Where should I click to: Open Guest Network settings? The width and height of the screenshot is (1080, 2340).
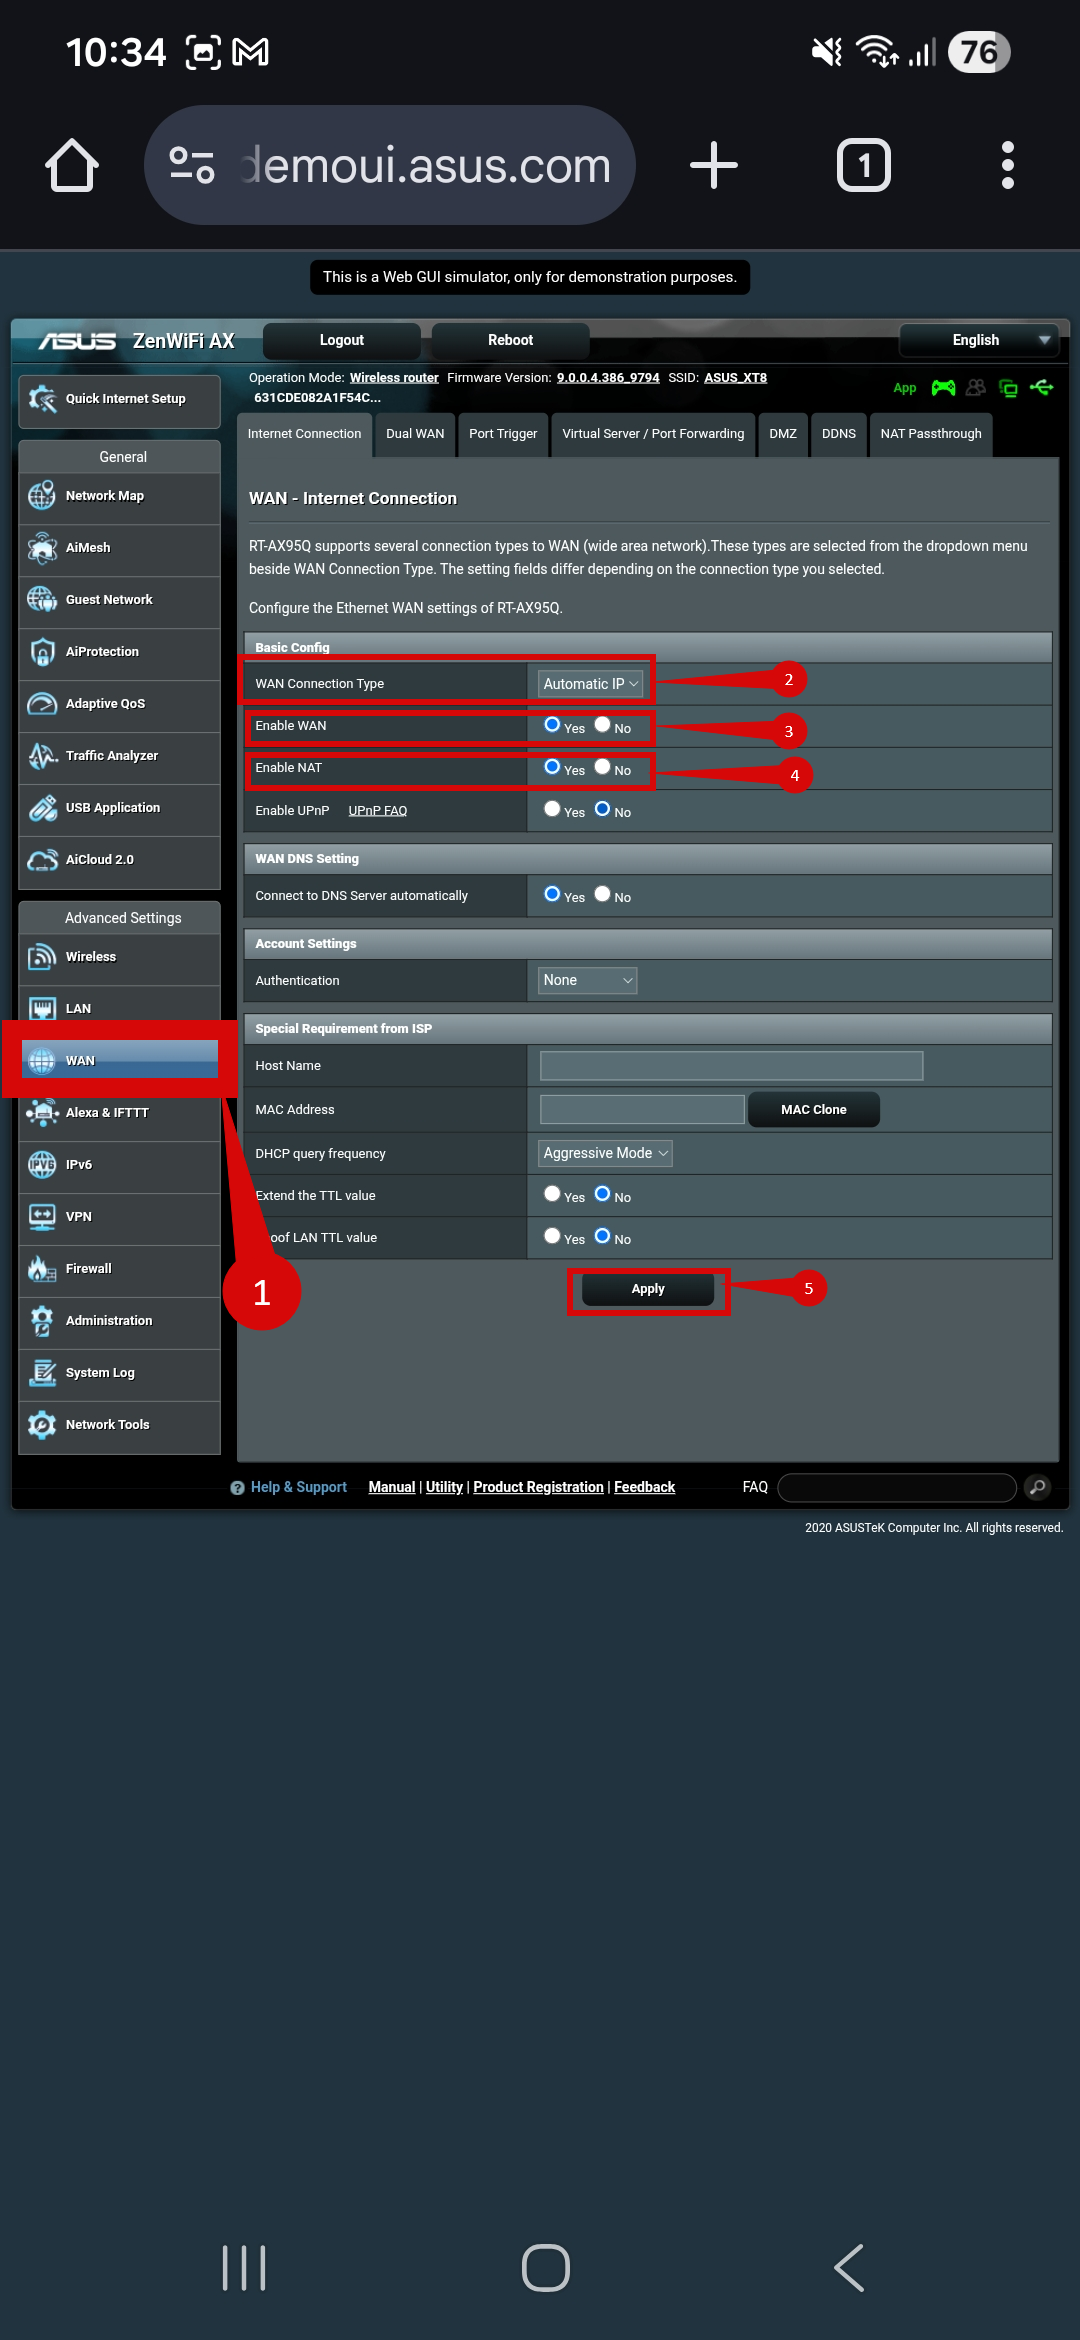(x=119, y=600)
